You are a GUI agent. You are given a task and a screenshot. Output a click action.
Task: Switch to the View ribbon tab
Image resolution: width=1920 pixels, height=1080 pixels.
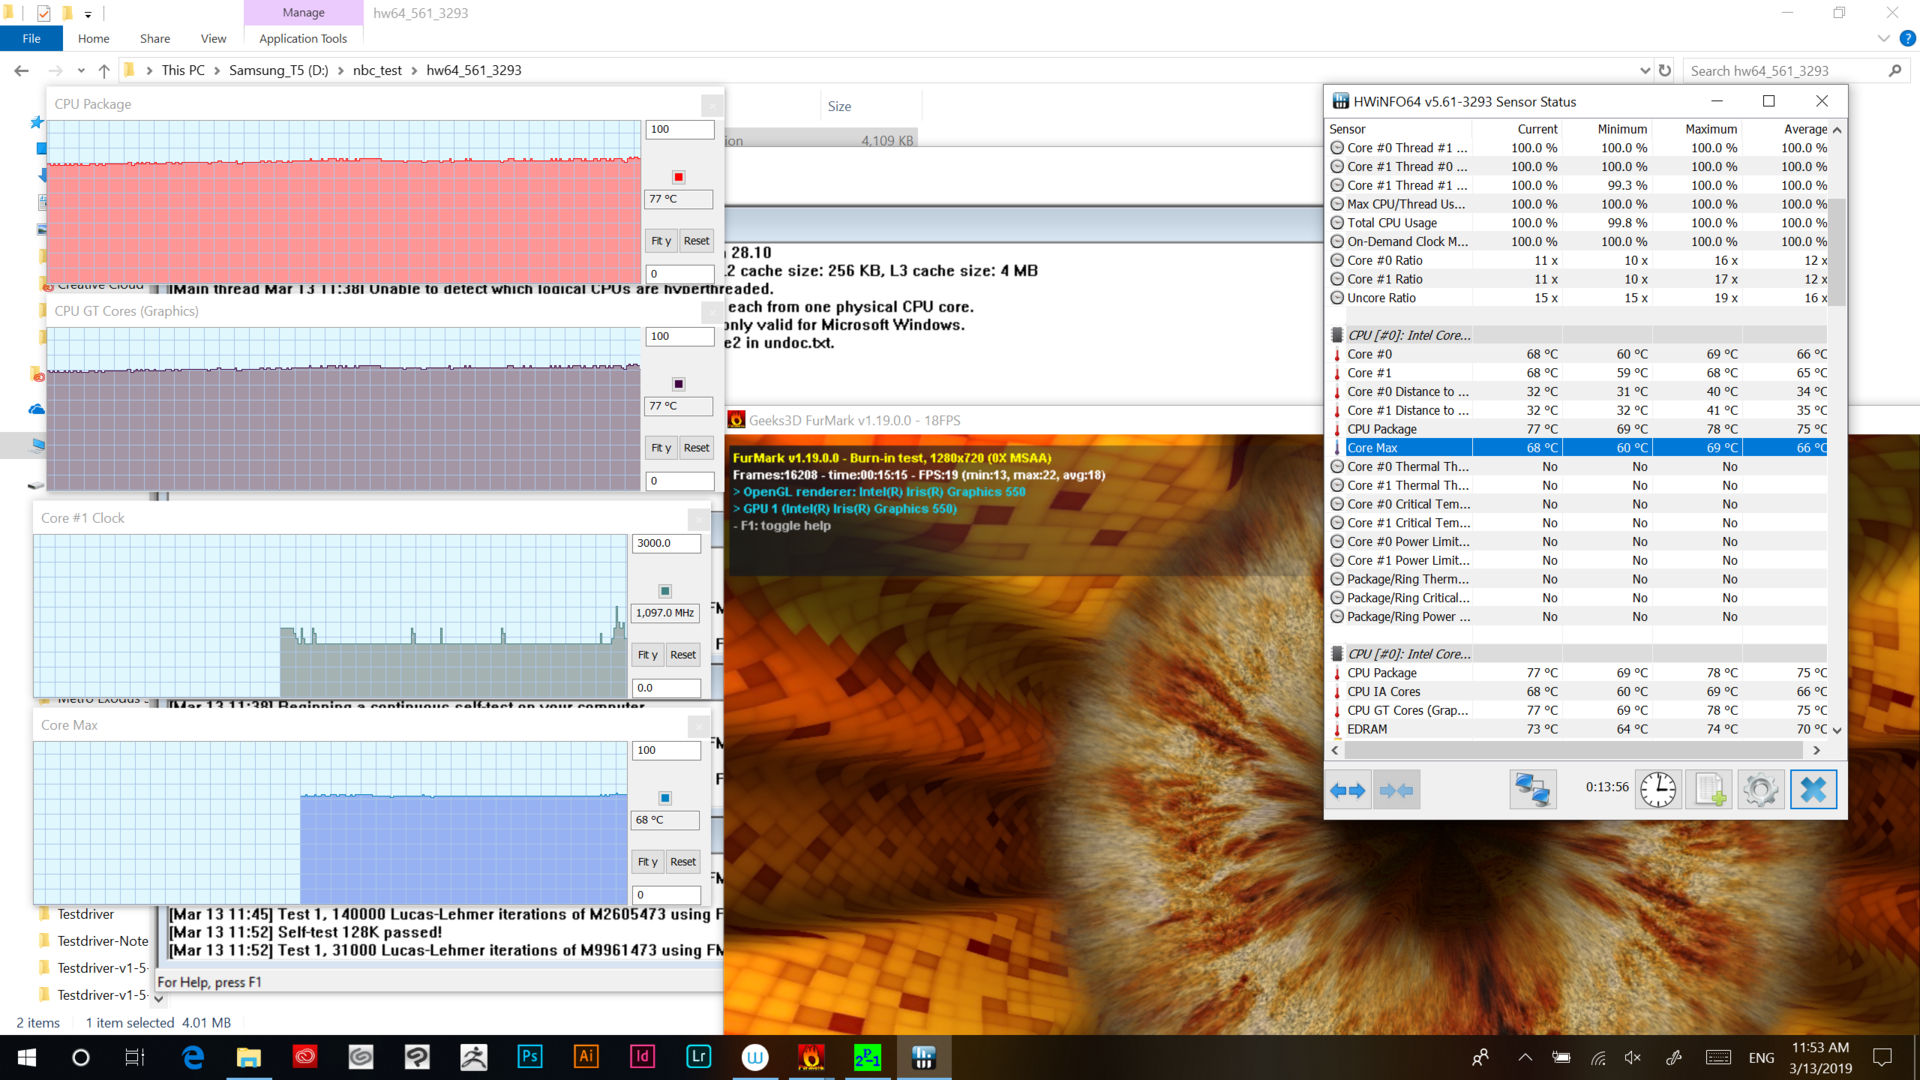(213, 38)
